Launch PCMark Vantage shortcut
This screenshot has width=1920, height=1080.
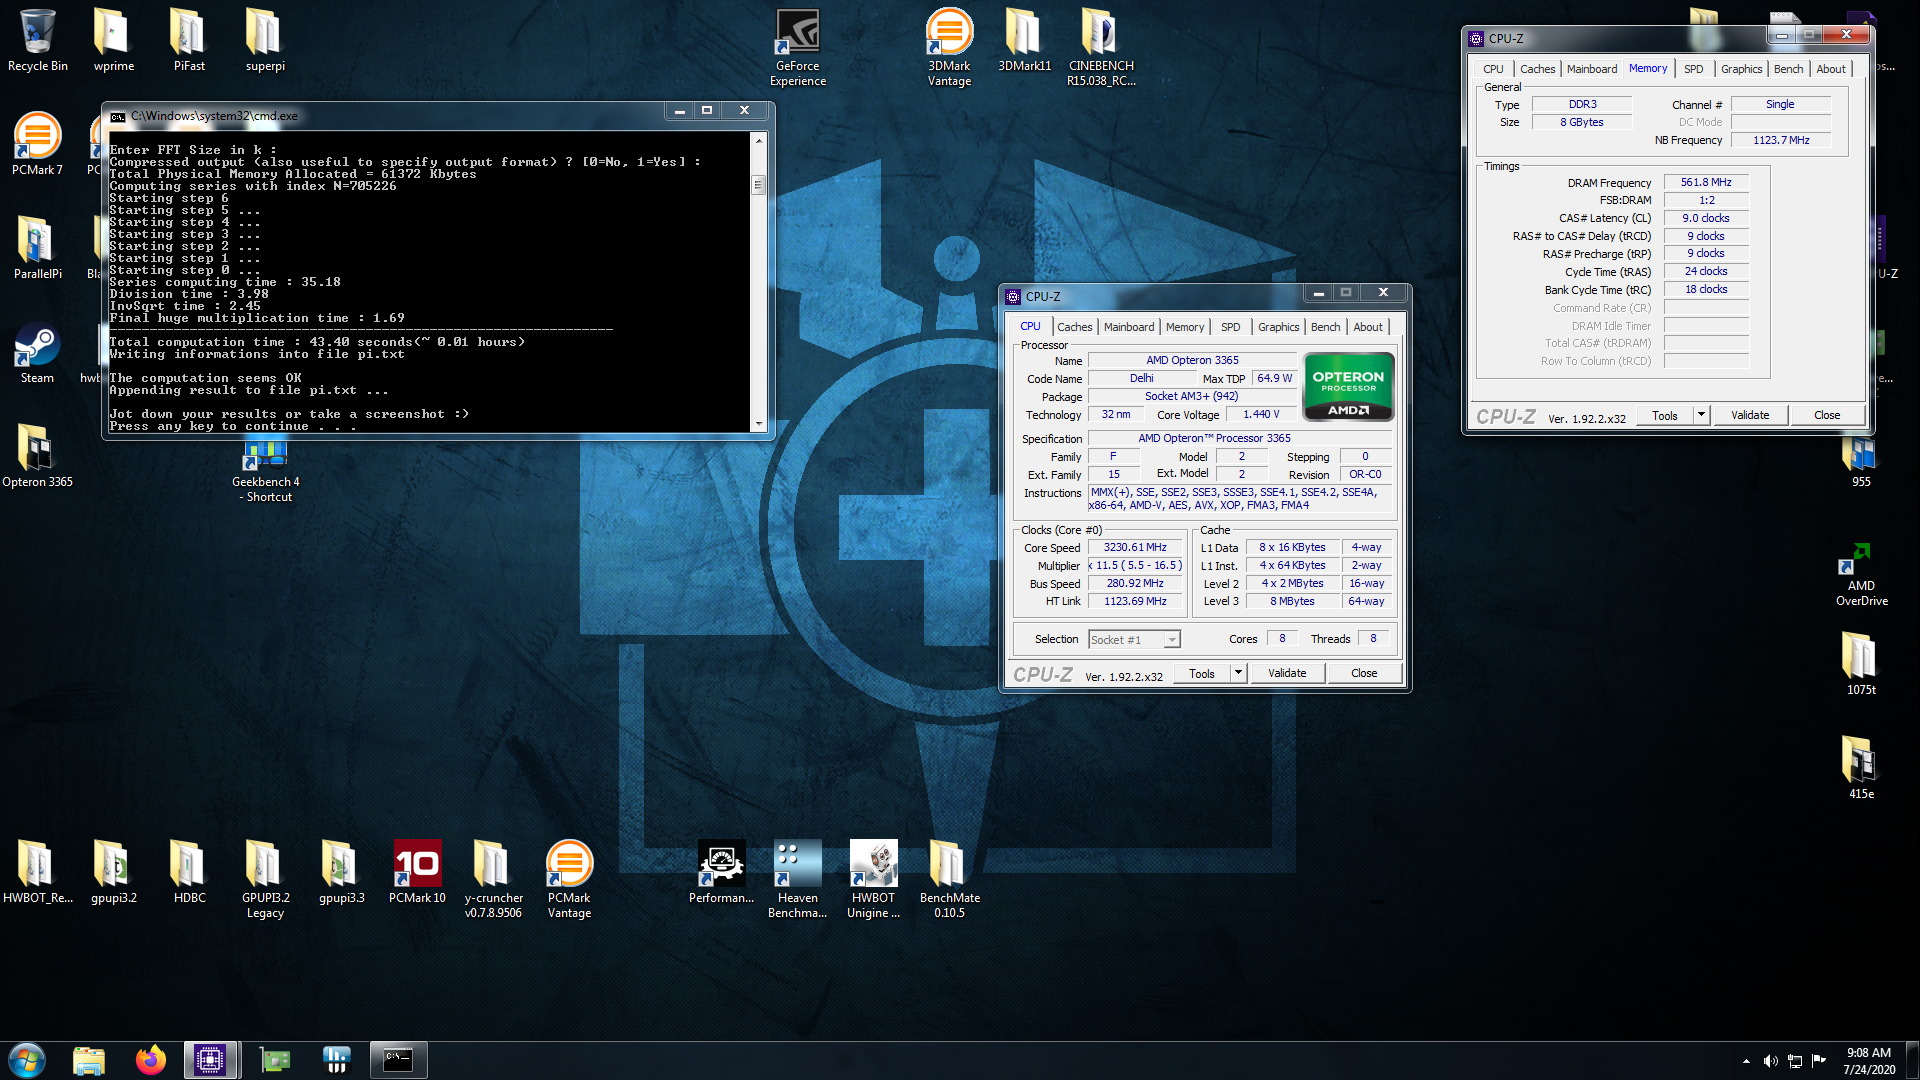pos(569,879)
